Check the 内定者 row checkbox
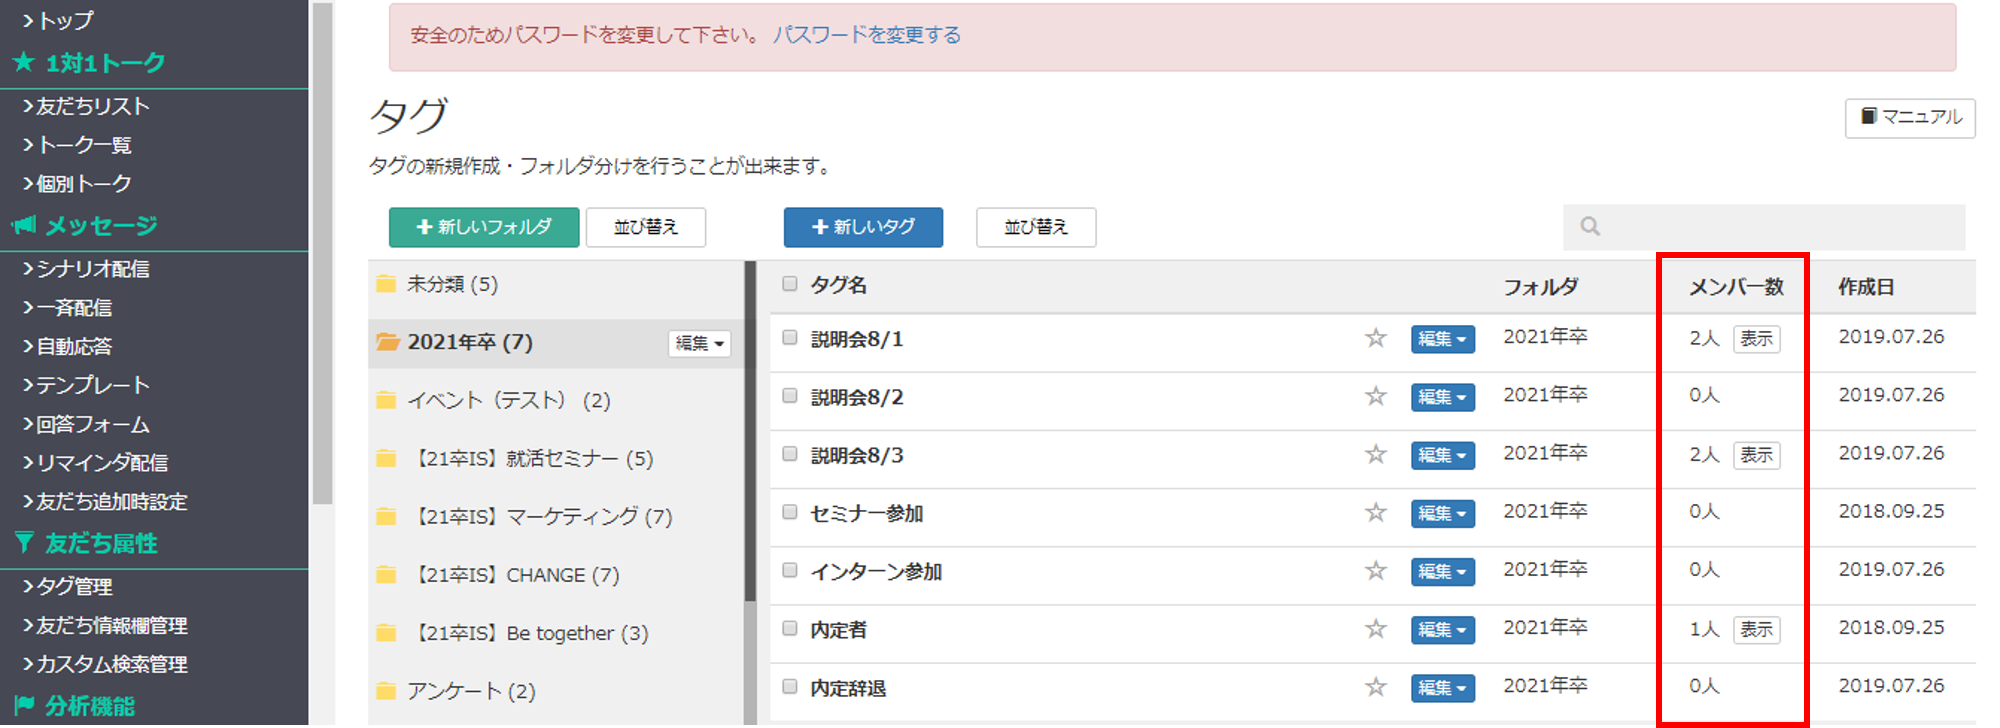The image size is (2000, 728). pyautogui.click(x=790, y=628)
